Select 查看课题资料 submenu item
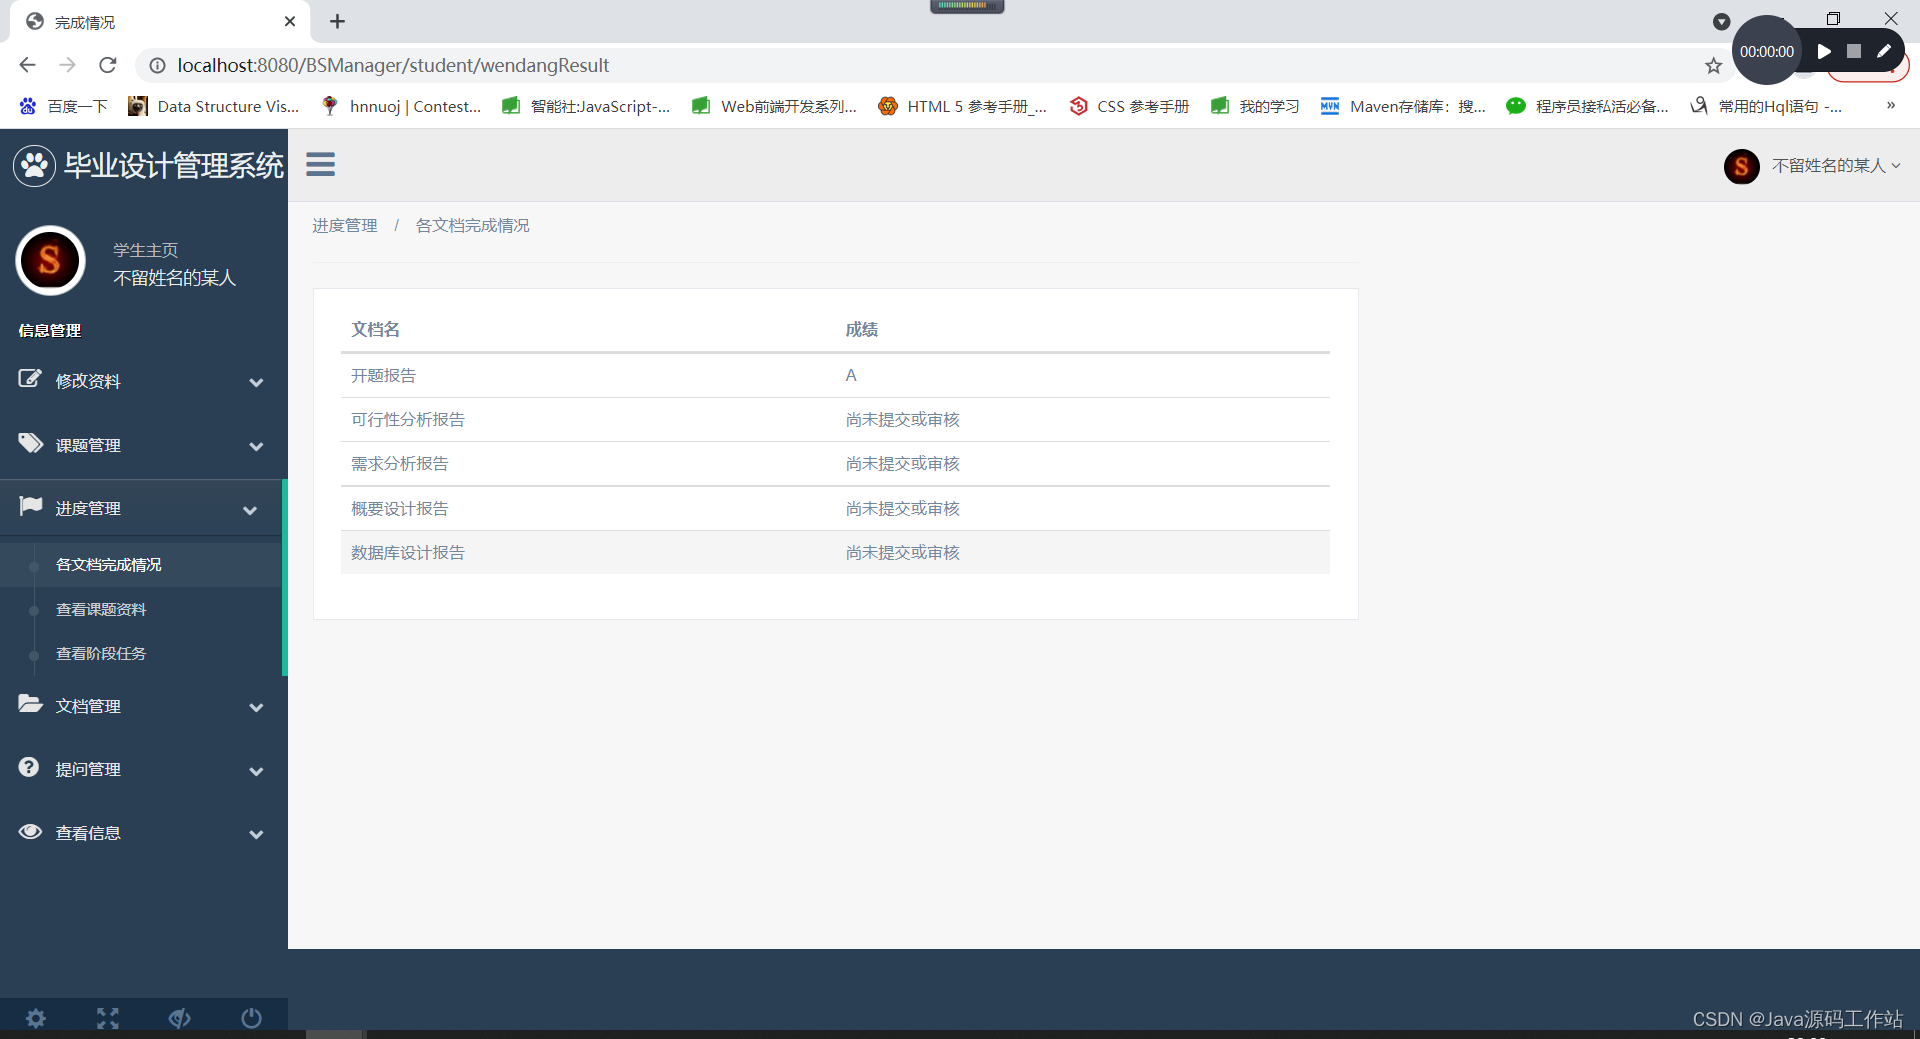This screenshot has height=1039, width=1920. coord(101,609)
